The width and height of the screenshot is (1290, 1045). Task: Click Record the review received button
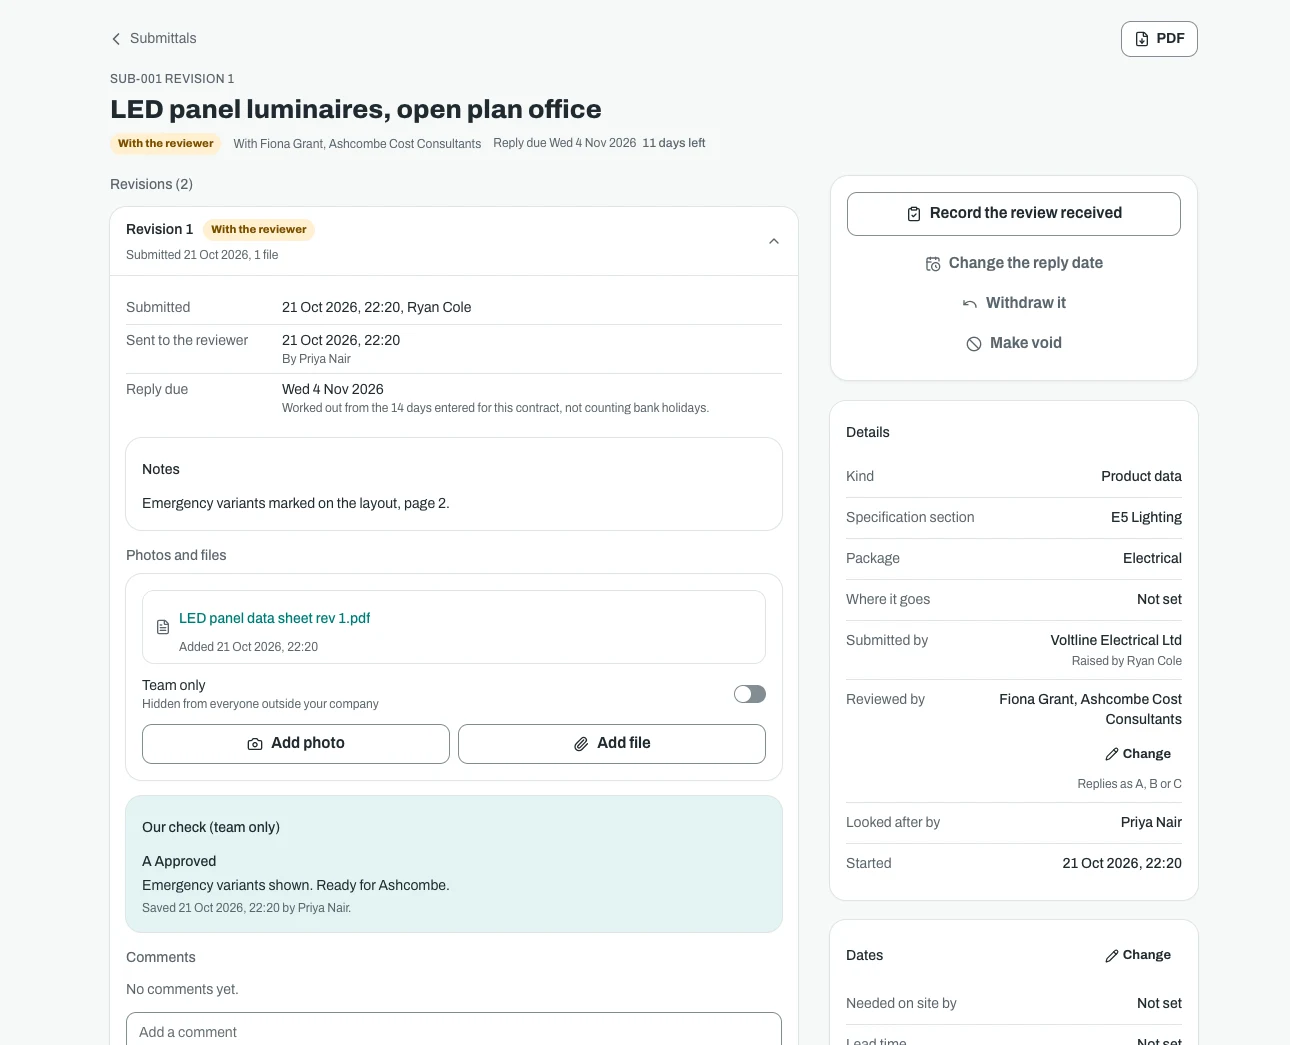[1014, 214]
